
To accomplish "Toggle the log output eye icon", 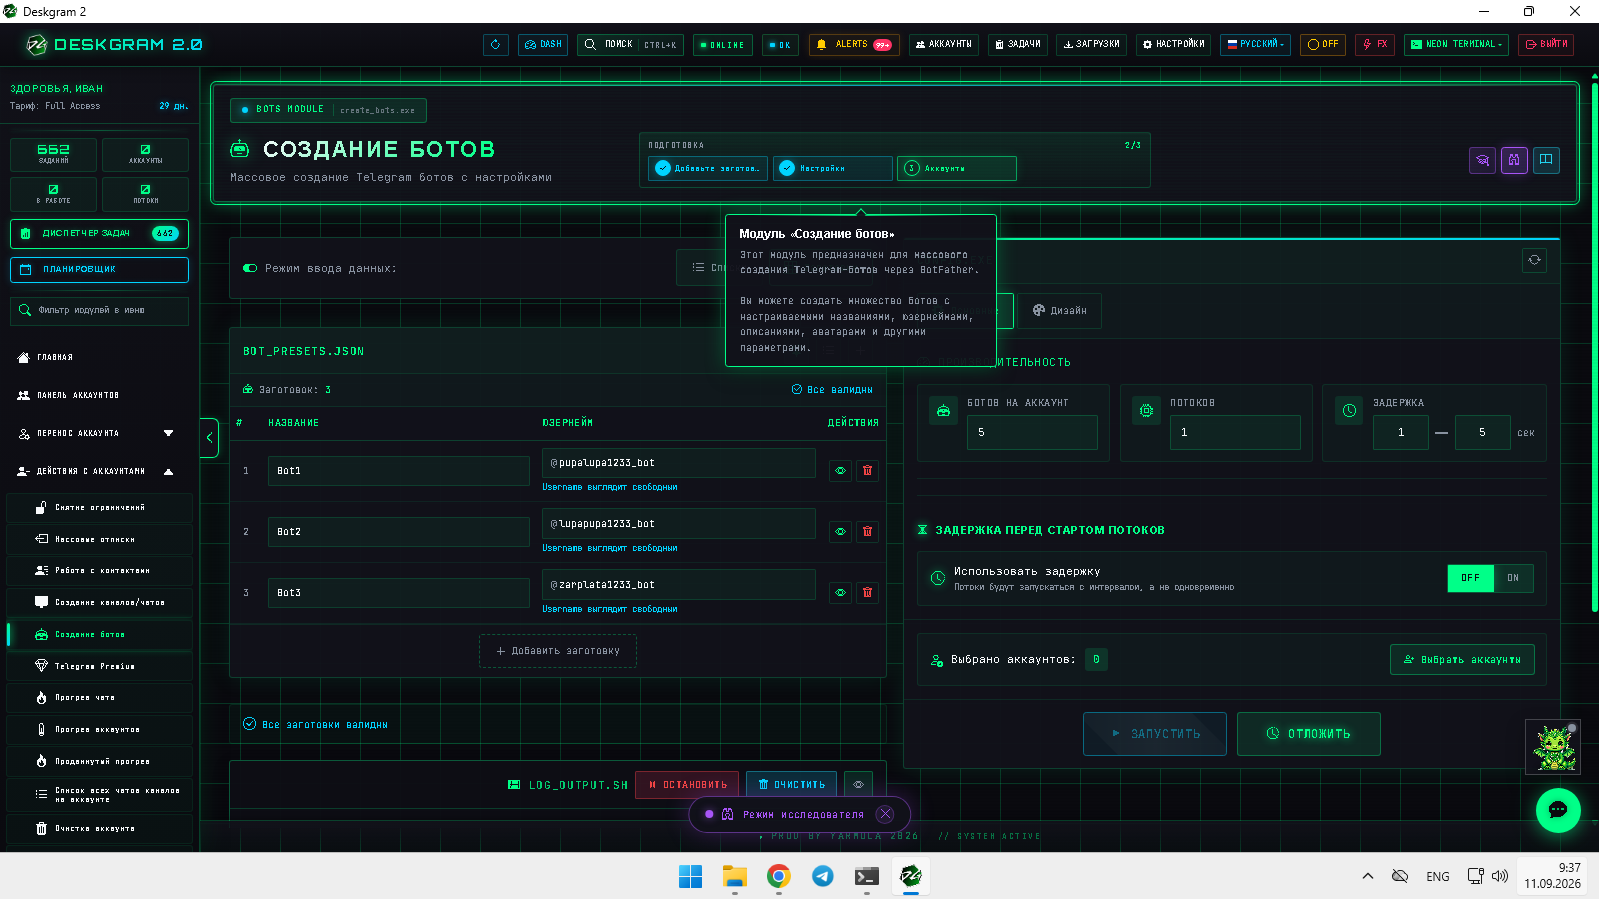I will coord(858,785).
